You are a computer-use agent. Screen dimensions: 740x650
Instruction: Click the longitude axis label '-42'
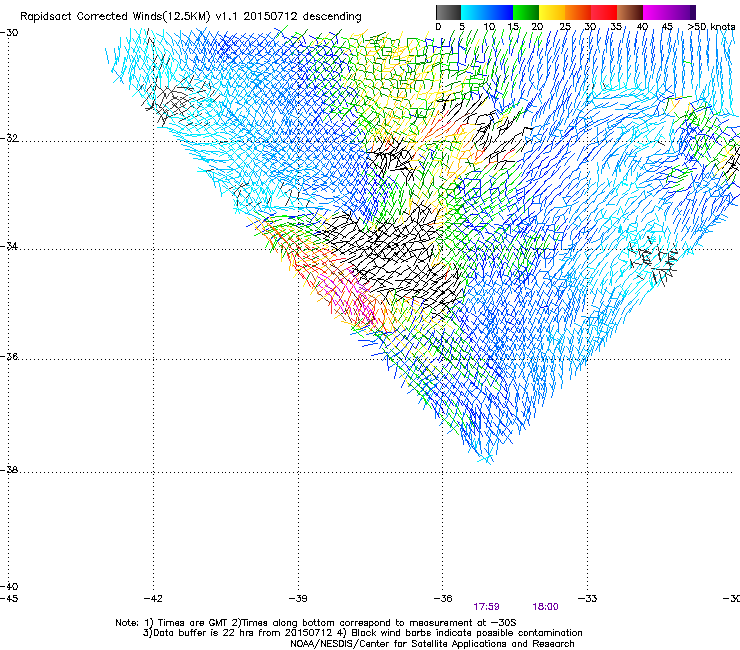[x=153, y=599]
